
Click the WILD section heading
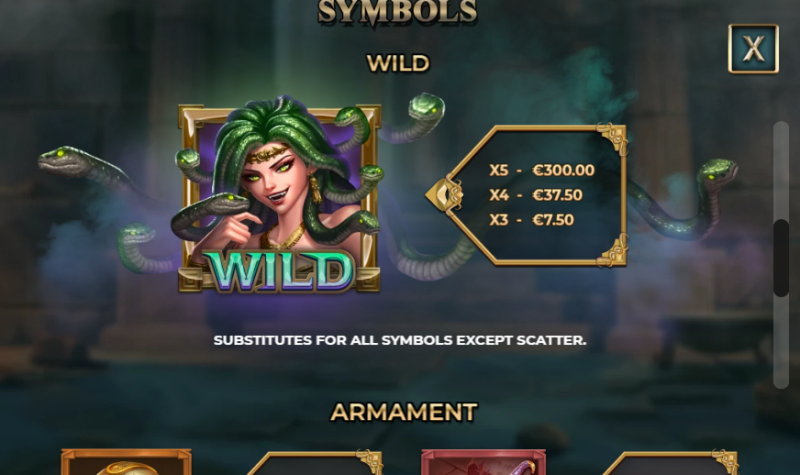(x=398, y=63)
